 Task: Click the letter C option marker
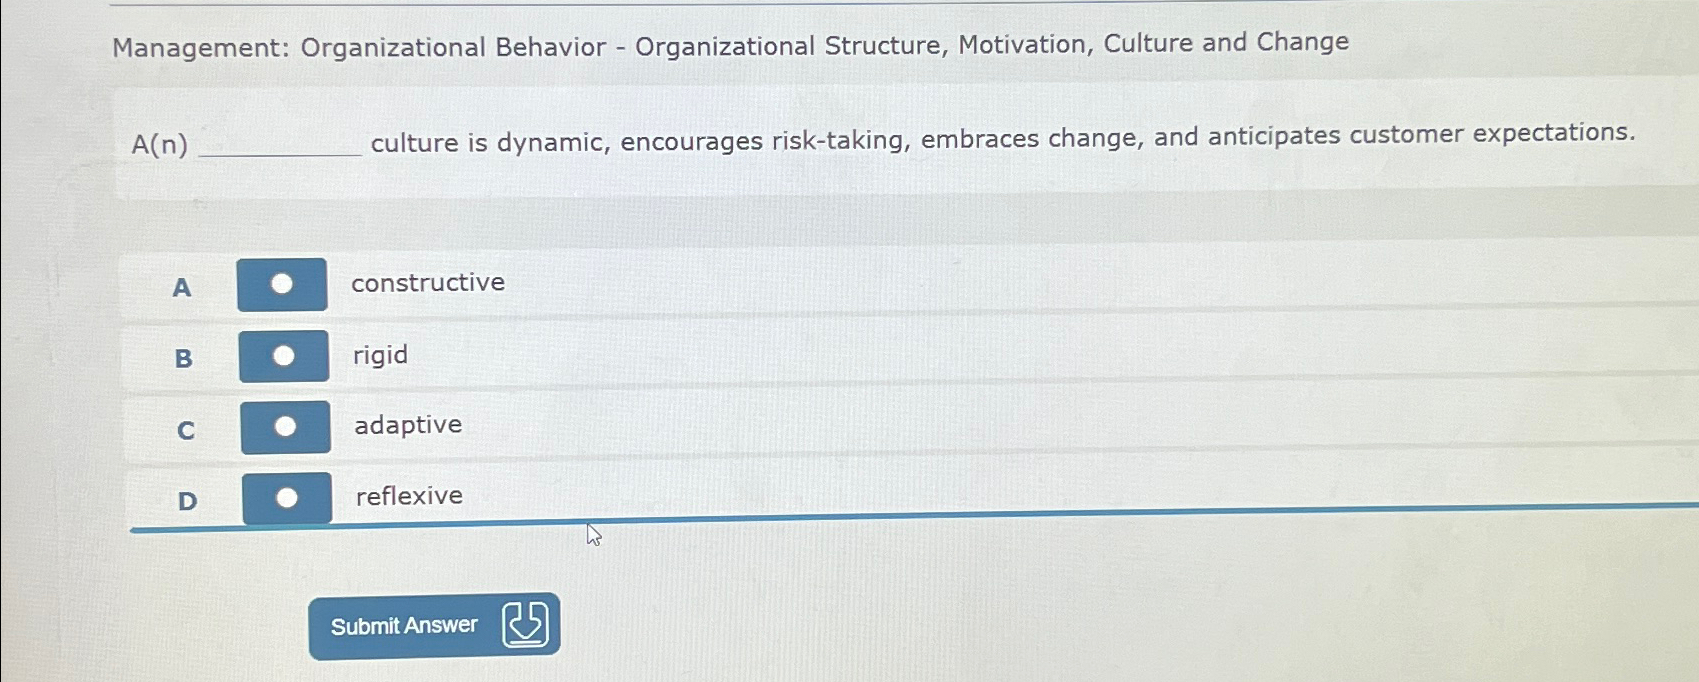pyautogui.click(x=185, y=431)
